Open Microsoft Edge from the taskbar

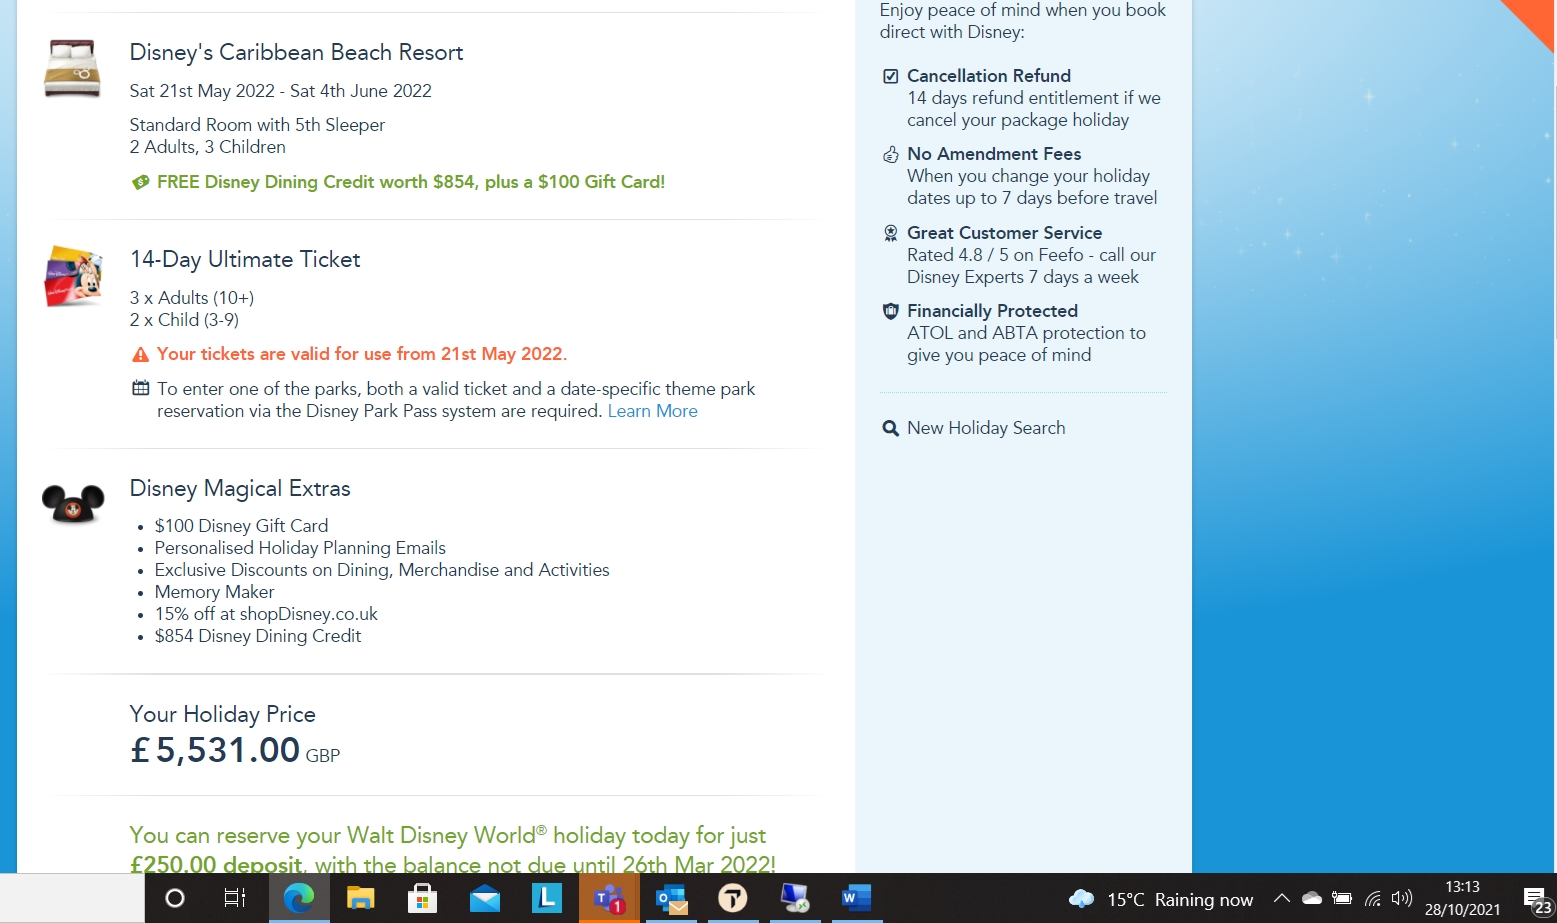[x=298, y=898]
